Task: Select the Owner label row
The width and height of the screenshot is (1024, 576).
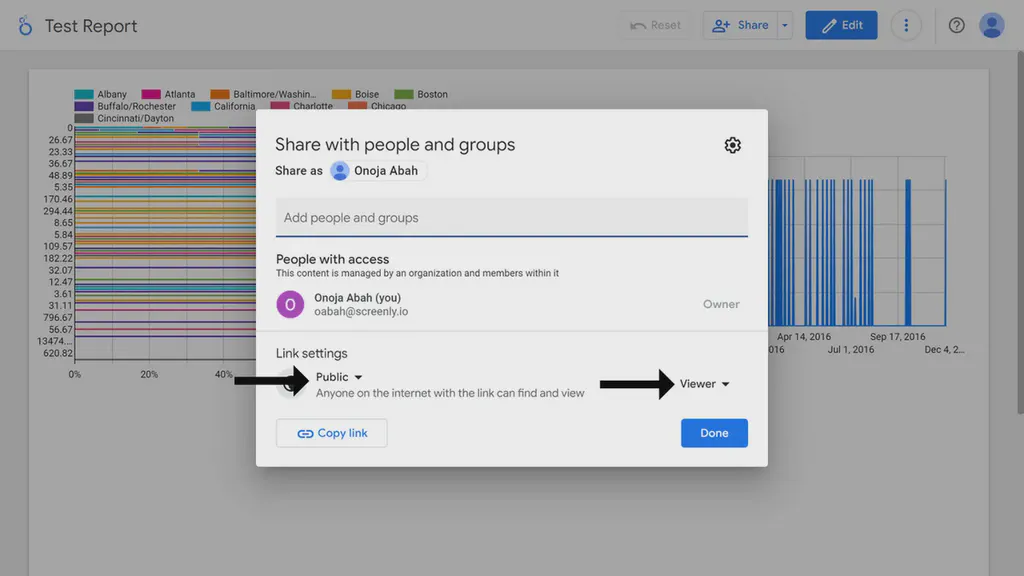Action: click(x=721, y=304)
